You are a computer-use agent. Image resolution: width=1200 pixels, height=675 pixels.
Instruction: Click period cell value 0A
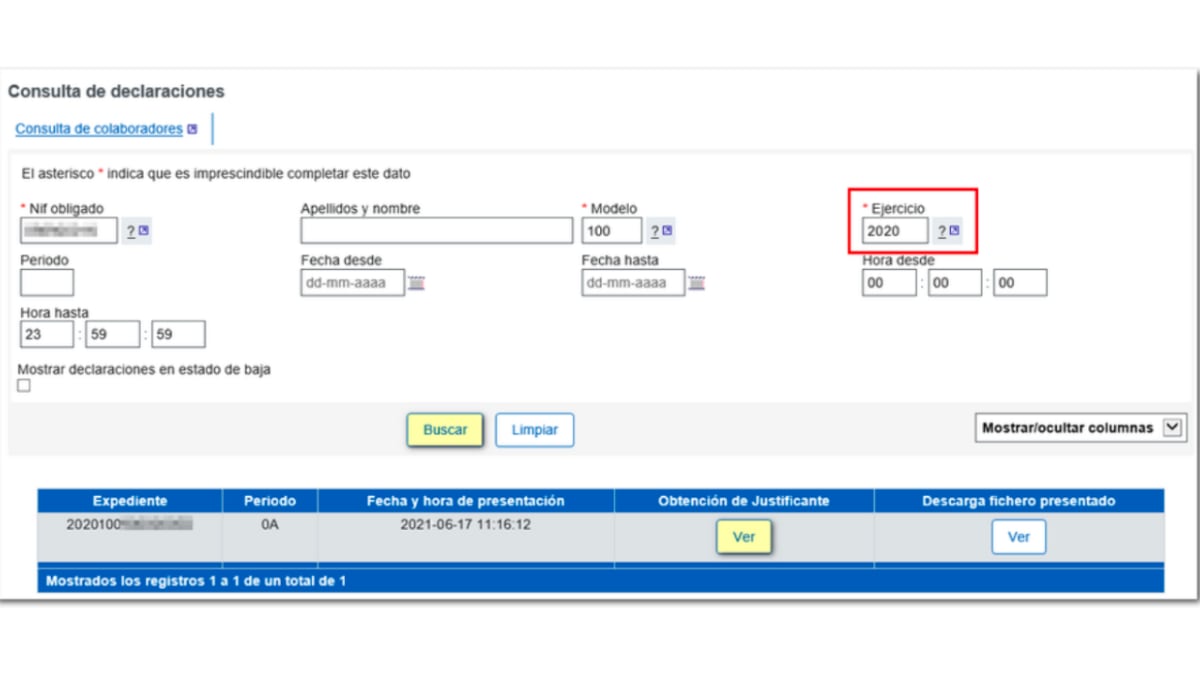click(x=270, y=524)
